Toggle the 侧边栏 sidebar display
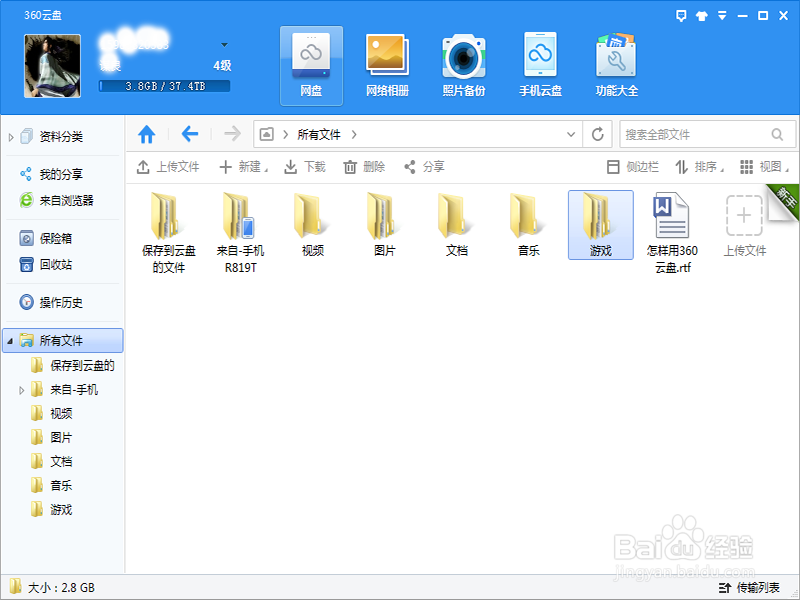Screen dimensions: 800x600 (633, 167)
